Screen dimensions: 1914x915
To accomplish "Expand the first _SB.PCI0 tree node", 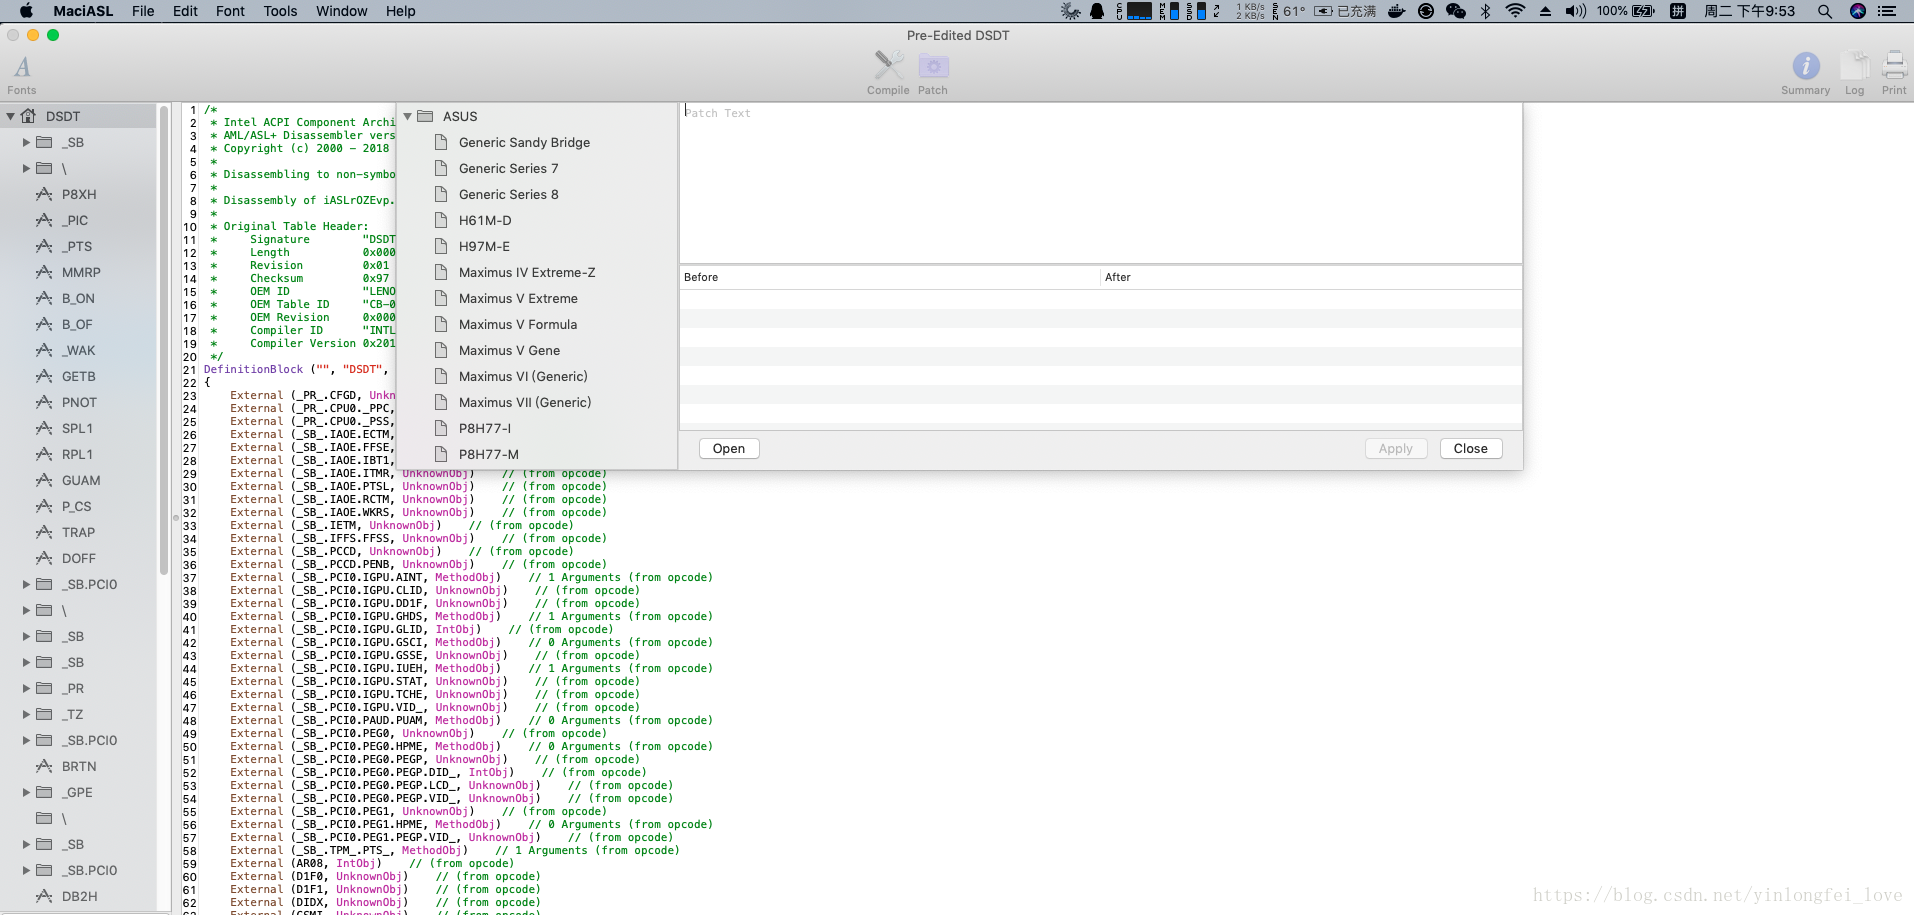I will (27, 585).
